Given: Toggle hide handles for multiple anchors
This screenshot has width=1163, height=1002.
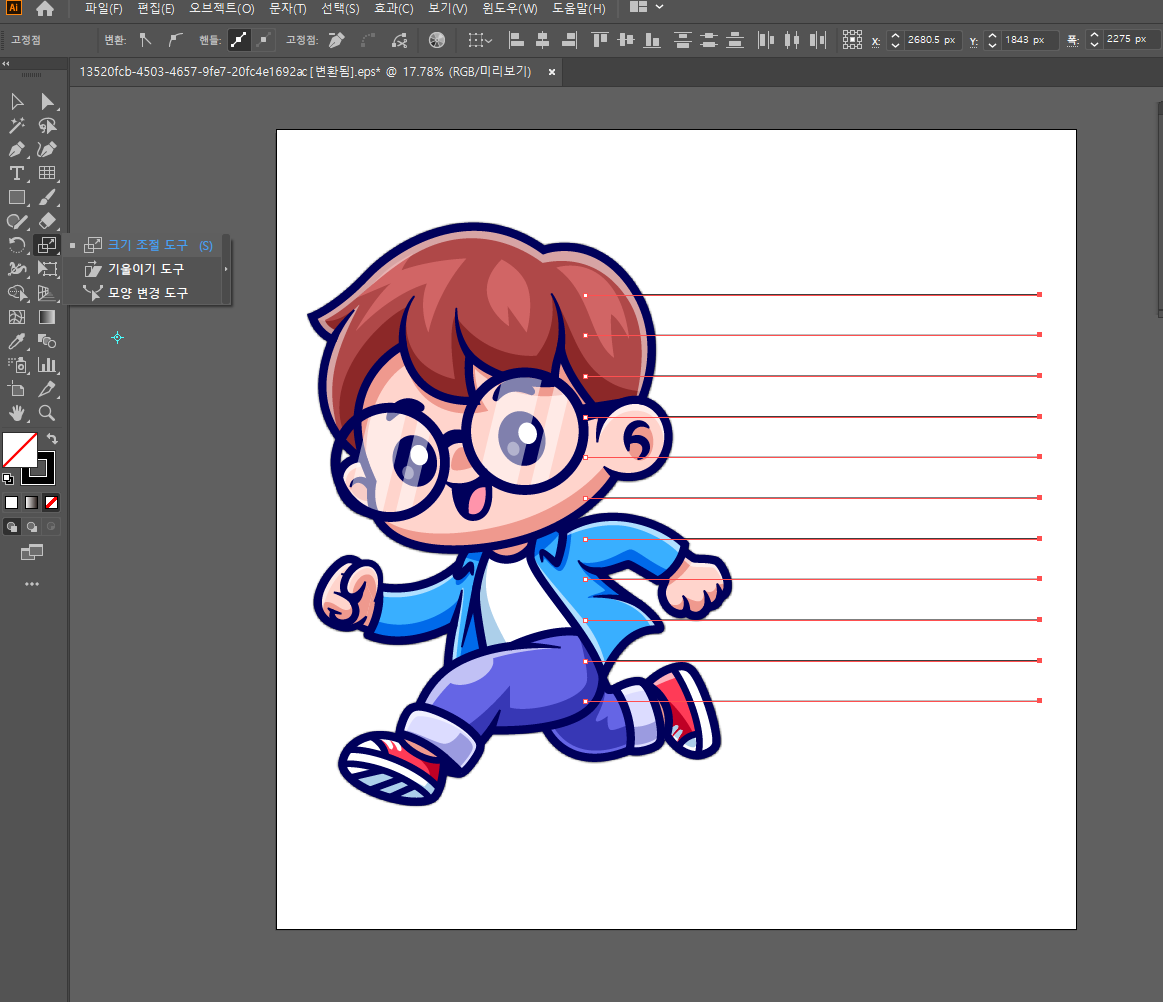Looking at the screenshot, I should 263,40.
